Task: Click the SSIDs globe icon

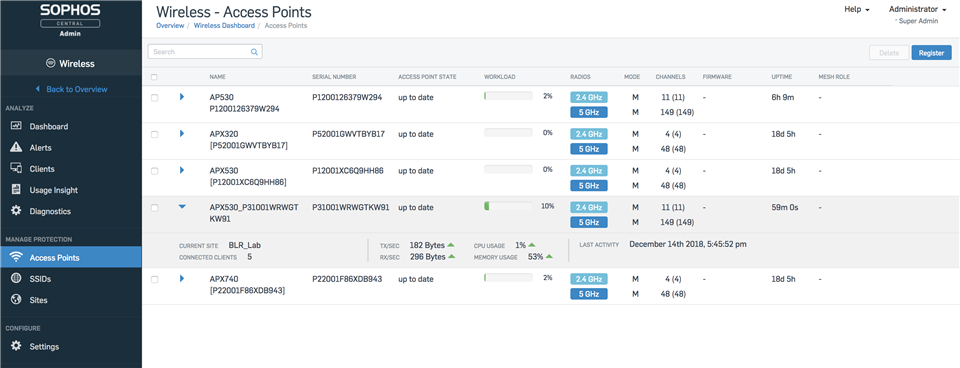Action: tap(17, 279)
